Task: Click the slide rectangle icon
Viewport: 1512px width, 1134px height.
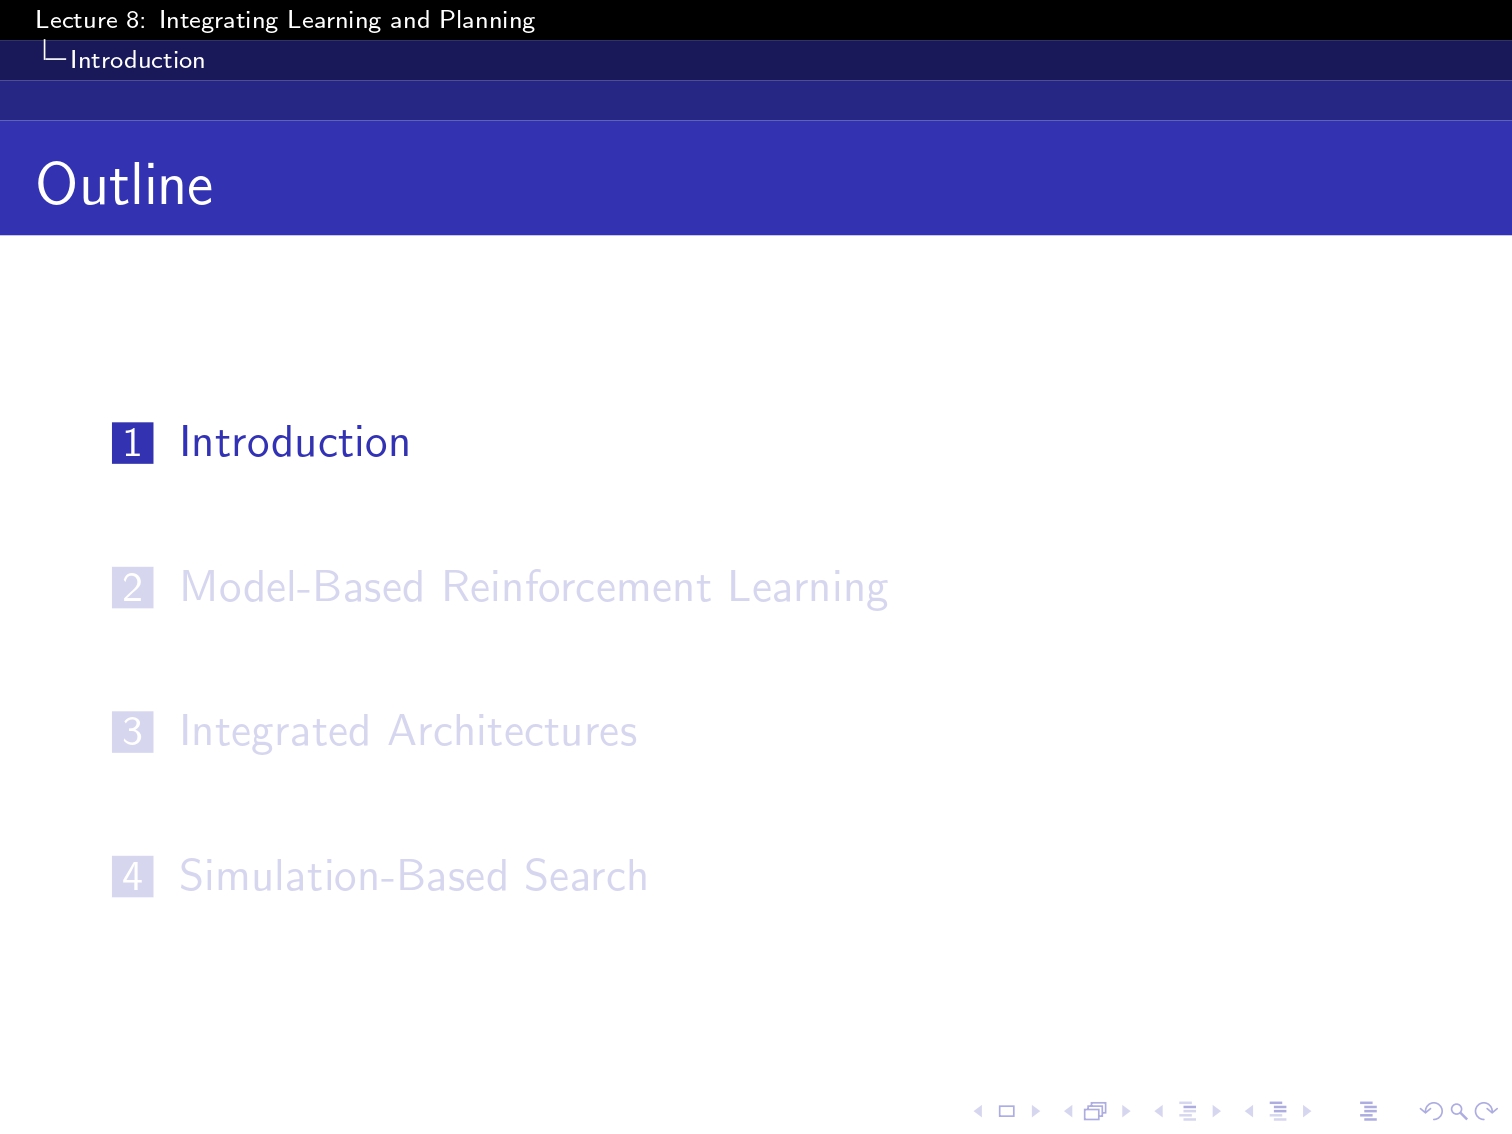Action: (x=1007, y=1111)
